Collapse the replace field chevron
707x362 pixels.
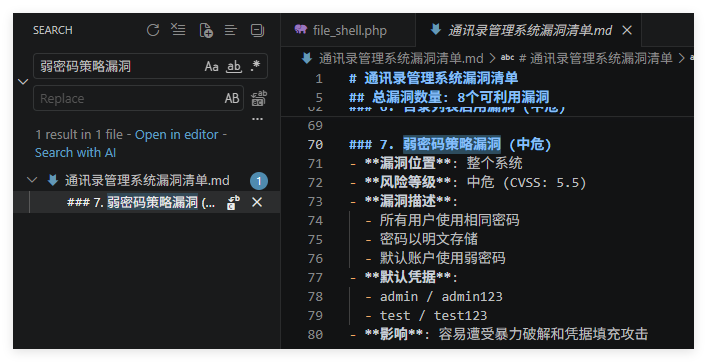tap(23, 82)
